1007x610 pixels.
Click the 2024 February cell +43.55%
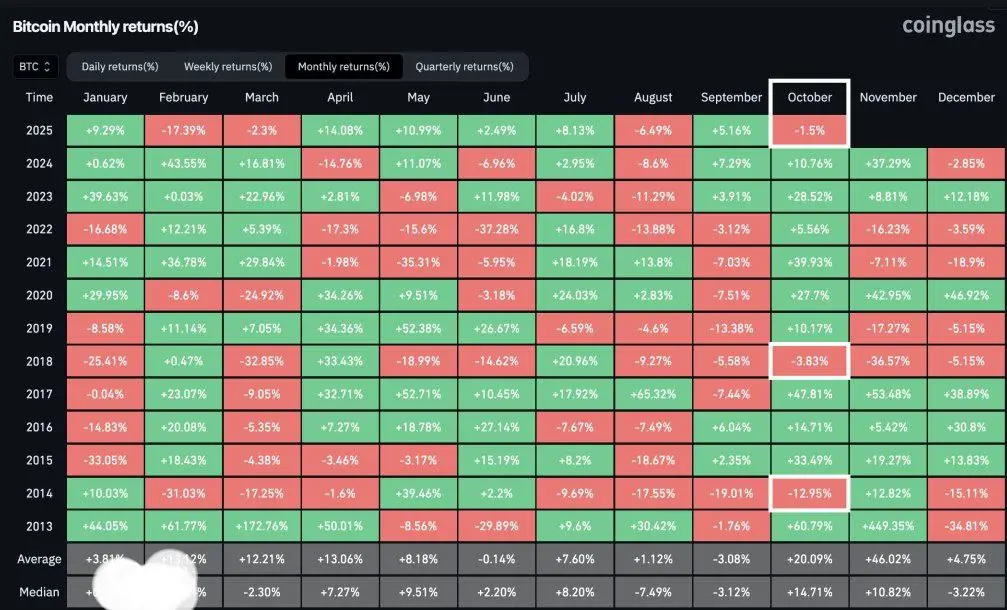(184, 163)
